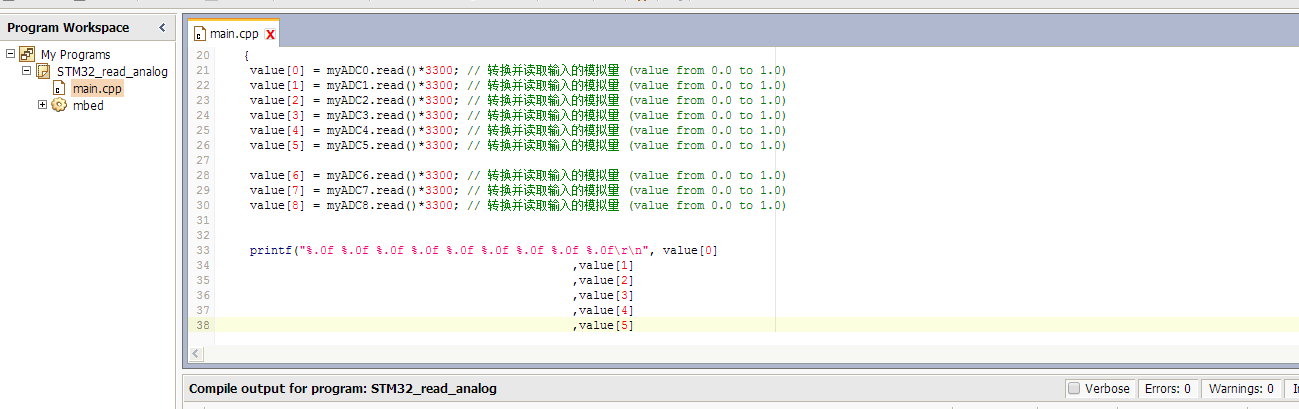Click the My Programs workspace icon
1299x409 pixels.
(x=28, y=55)
